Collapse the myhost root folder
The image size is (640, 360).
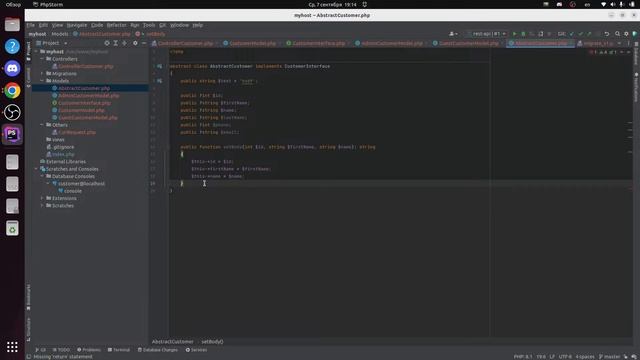coord(36,52)
